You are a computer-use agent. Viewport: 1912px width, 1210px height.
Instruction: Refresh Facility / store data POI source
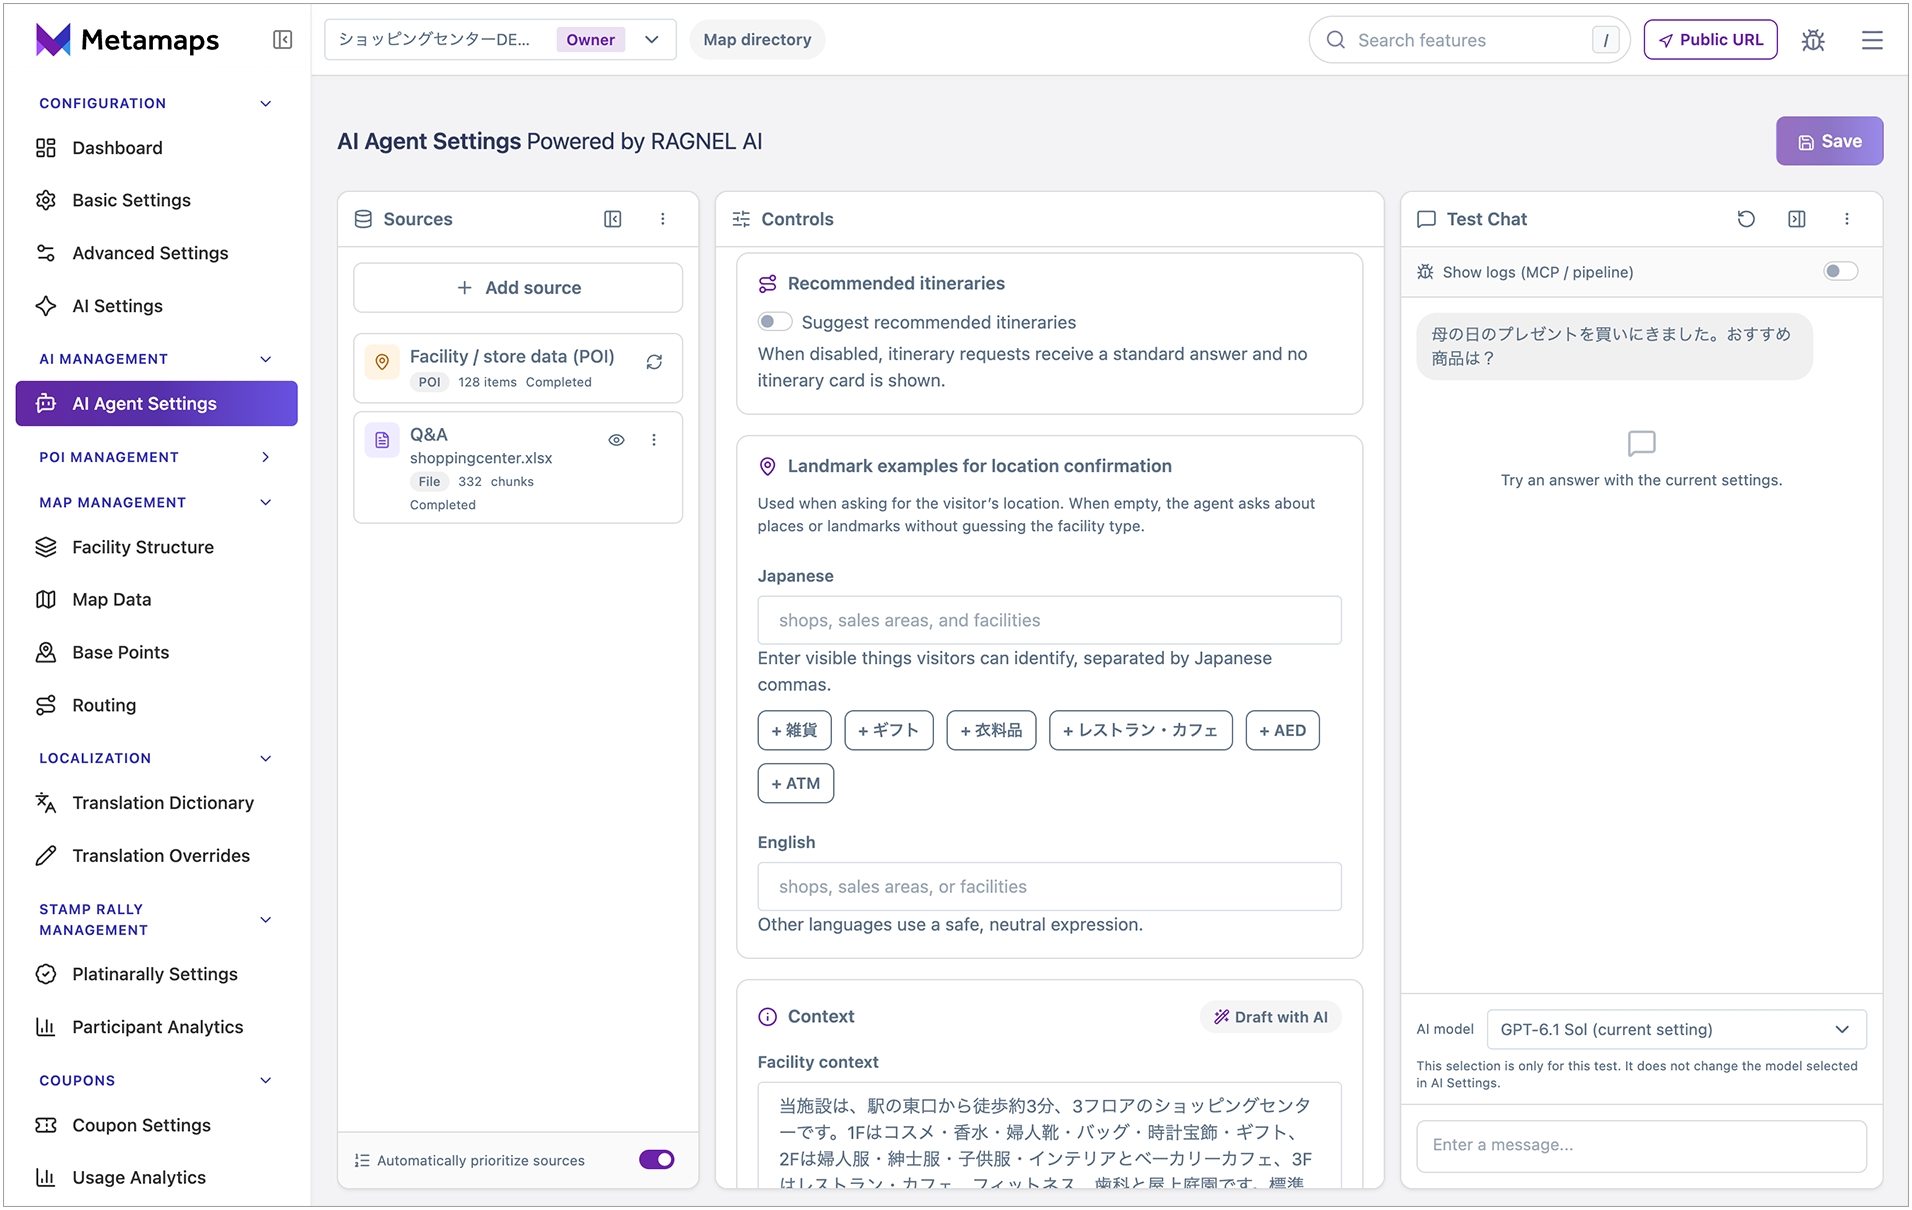(x=654, y=362)
